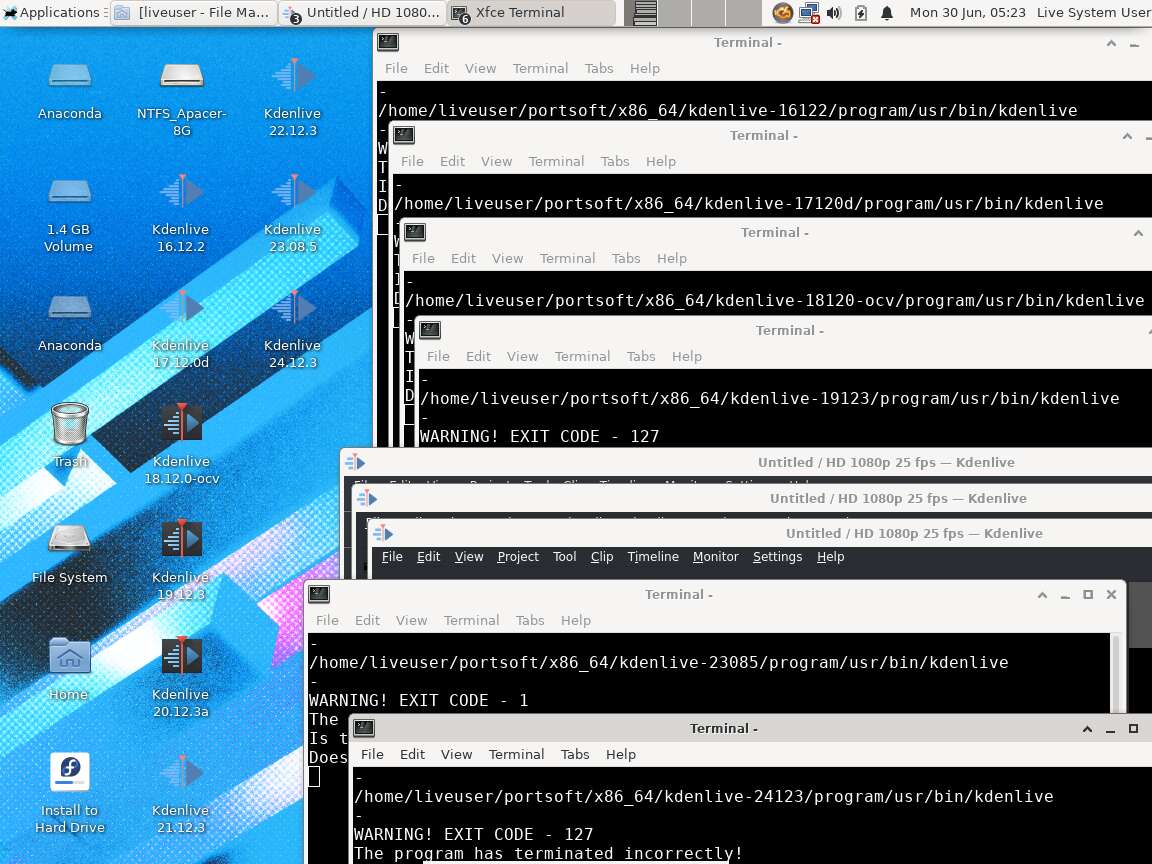The height and width of the screenshot is (864, 1152).
Task: Select the NTFS_Apacer-8G drive icon
Action: 181,97
